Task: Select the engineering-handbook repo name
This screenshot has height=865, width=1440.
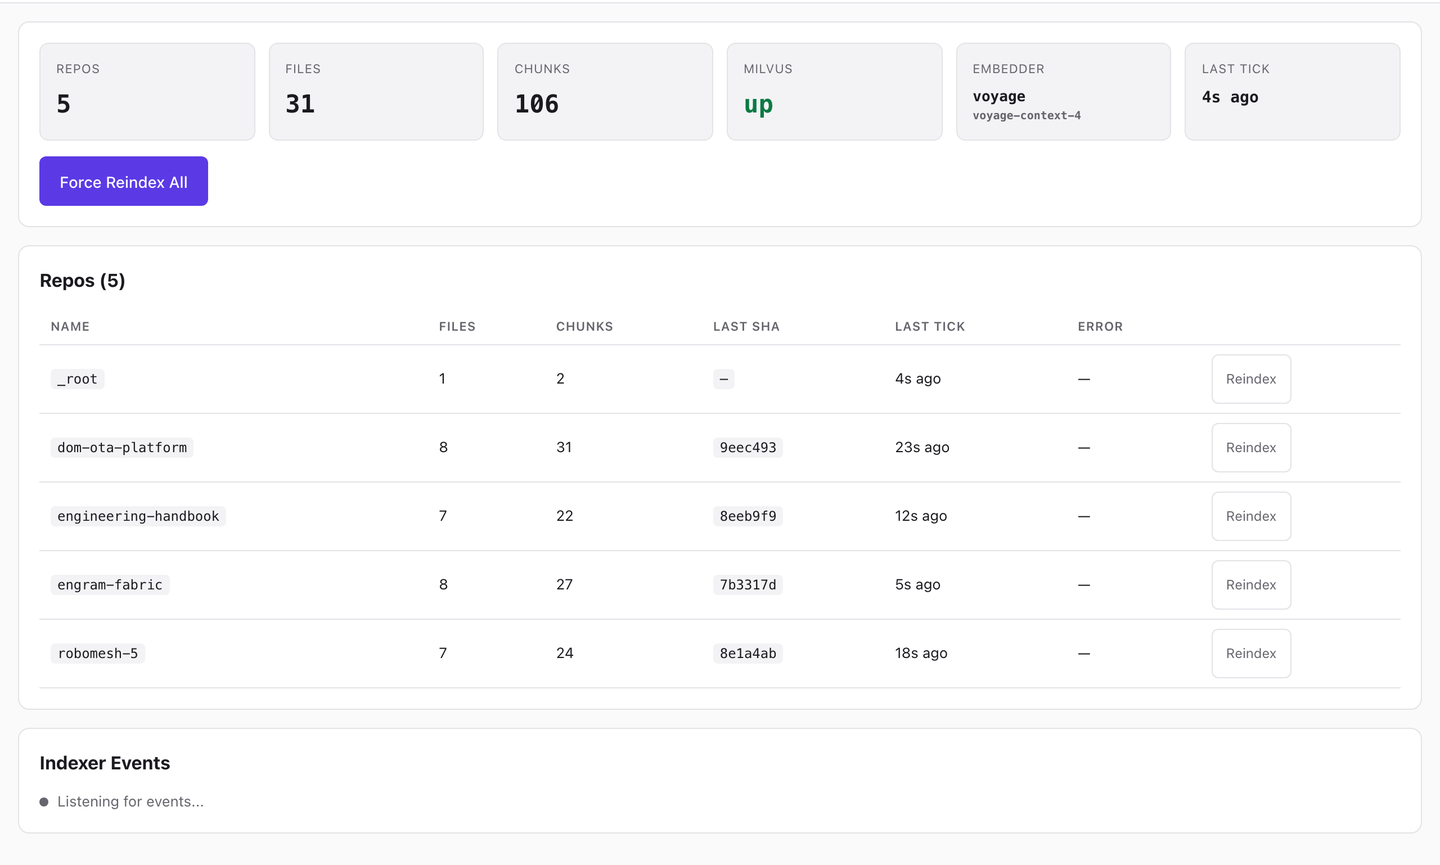Action: pyautogui.click(x=138, y=516)
